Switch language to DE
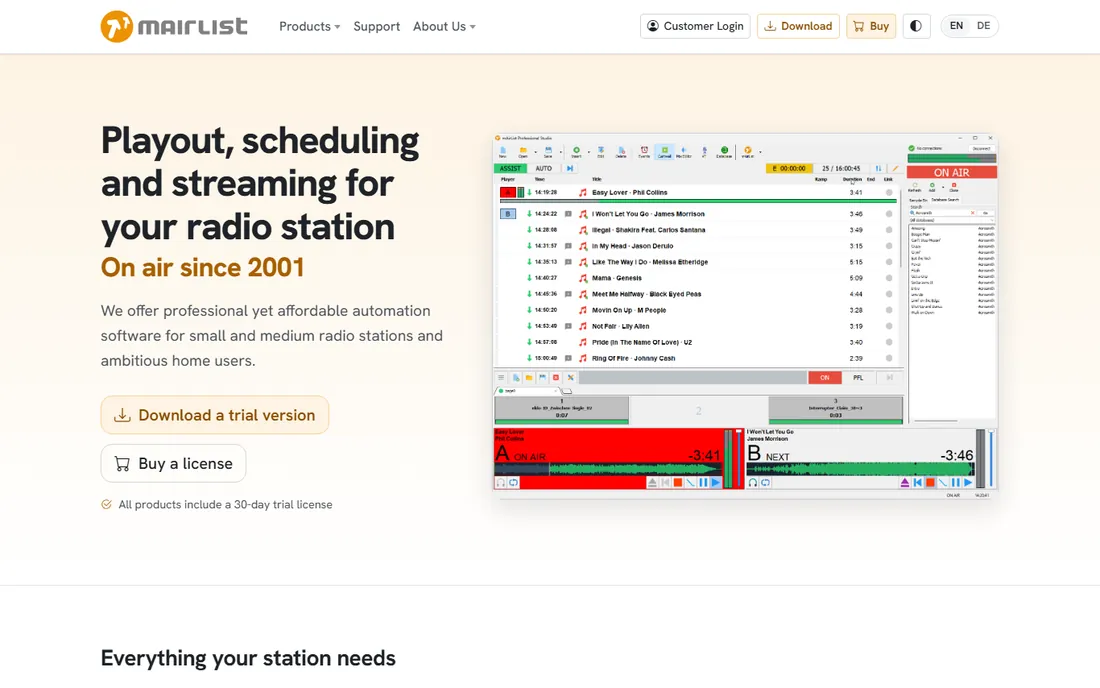This screenshot has height=688, width=1100. [984, 26]
